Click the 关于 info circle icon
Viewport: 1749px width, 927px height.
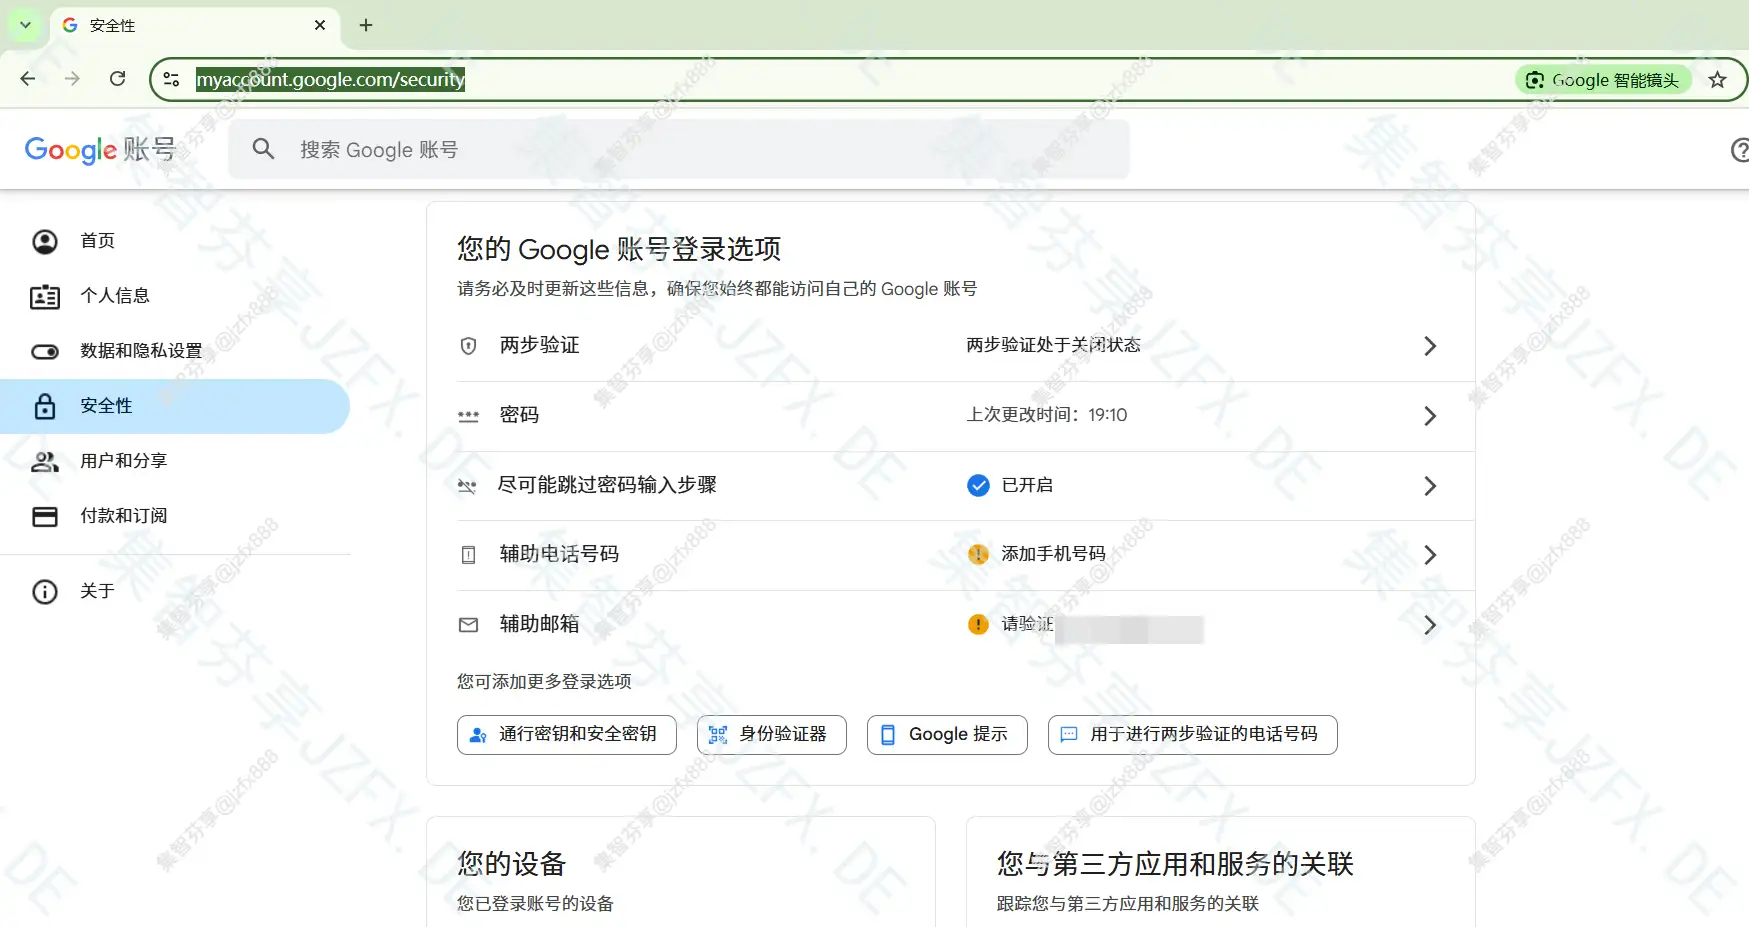tap(45, 592)
